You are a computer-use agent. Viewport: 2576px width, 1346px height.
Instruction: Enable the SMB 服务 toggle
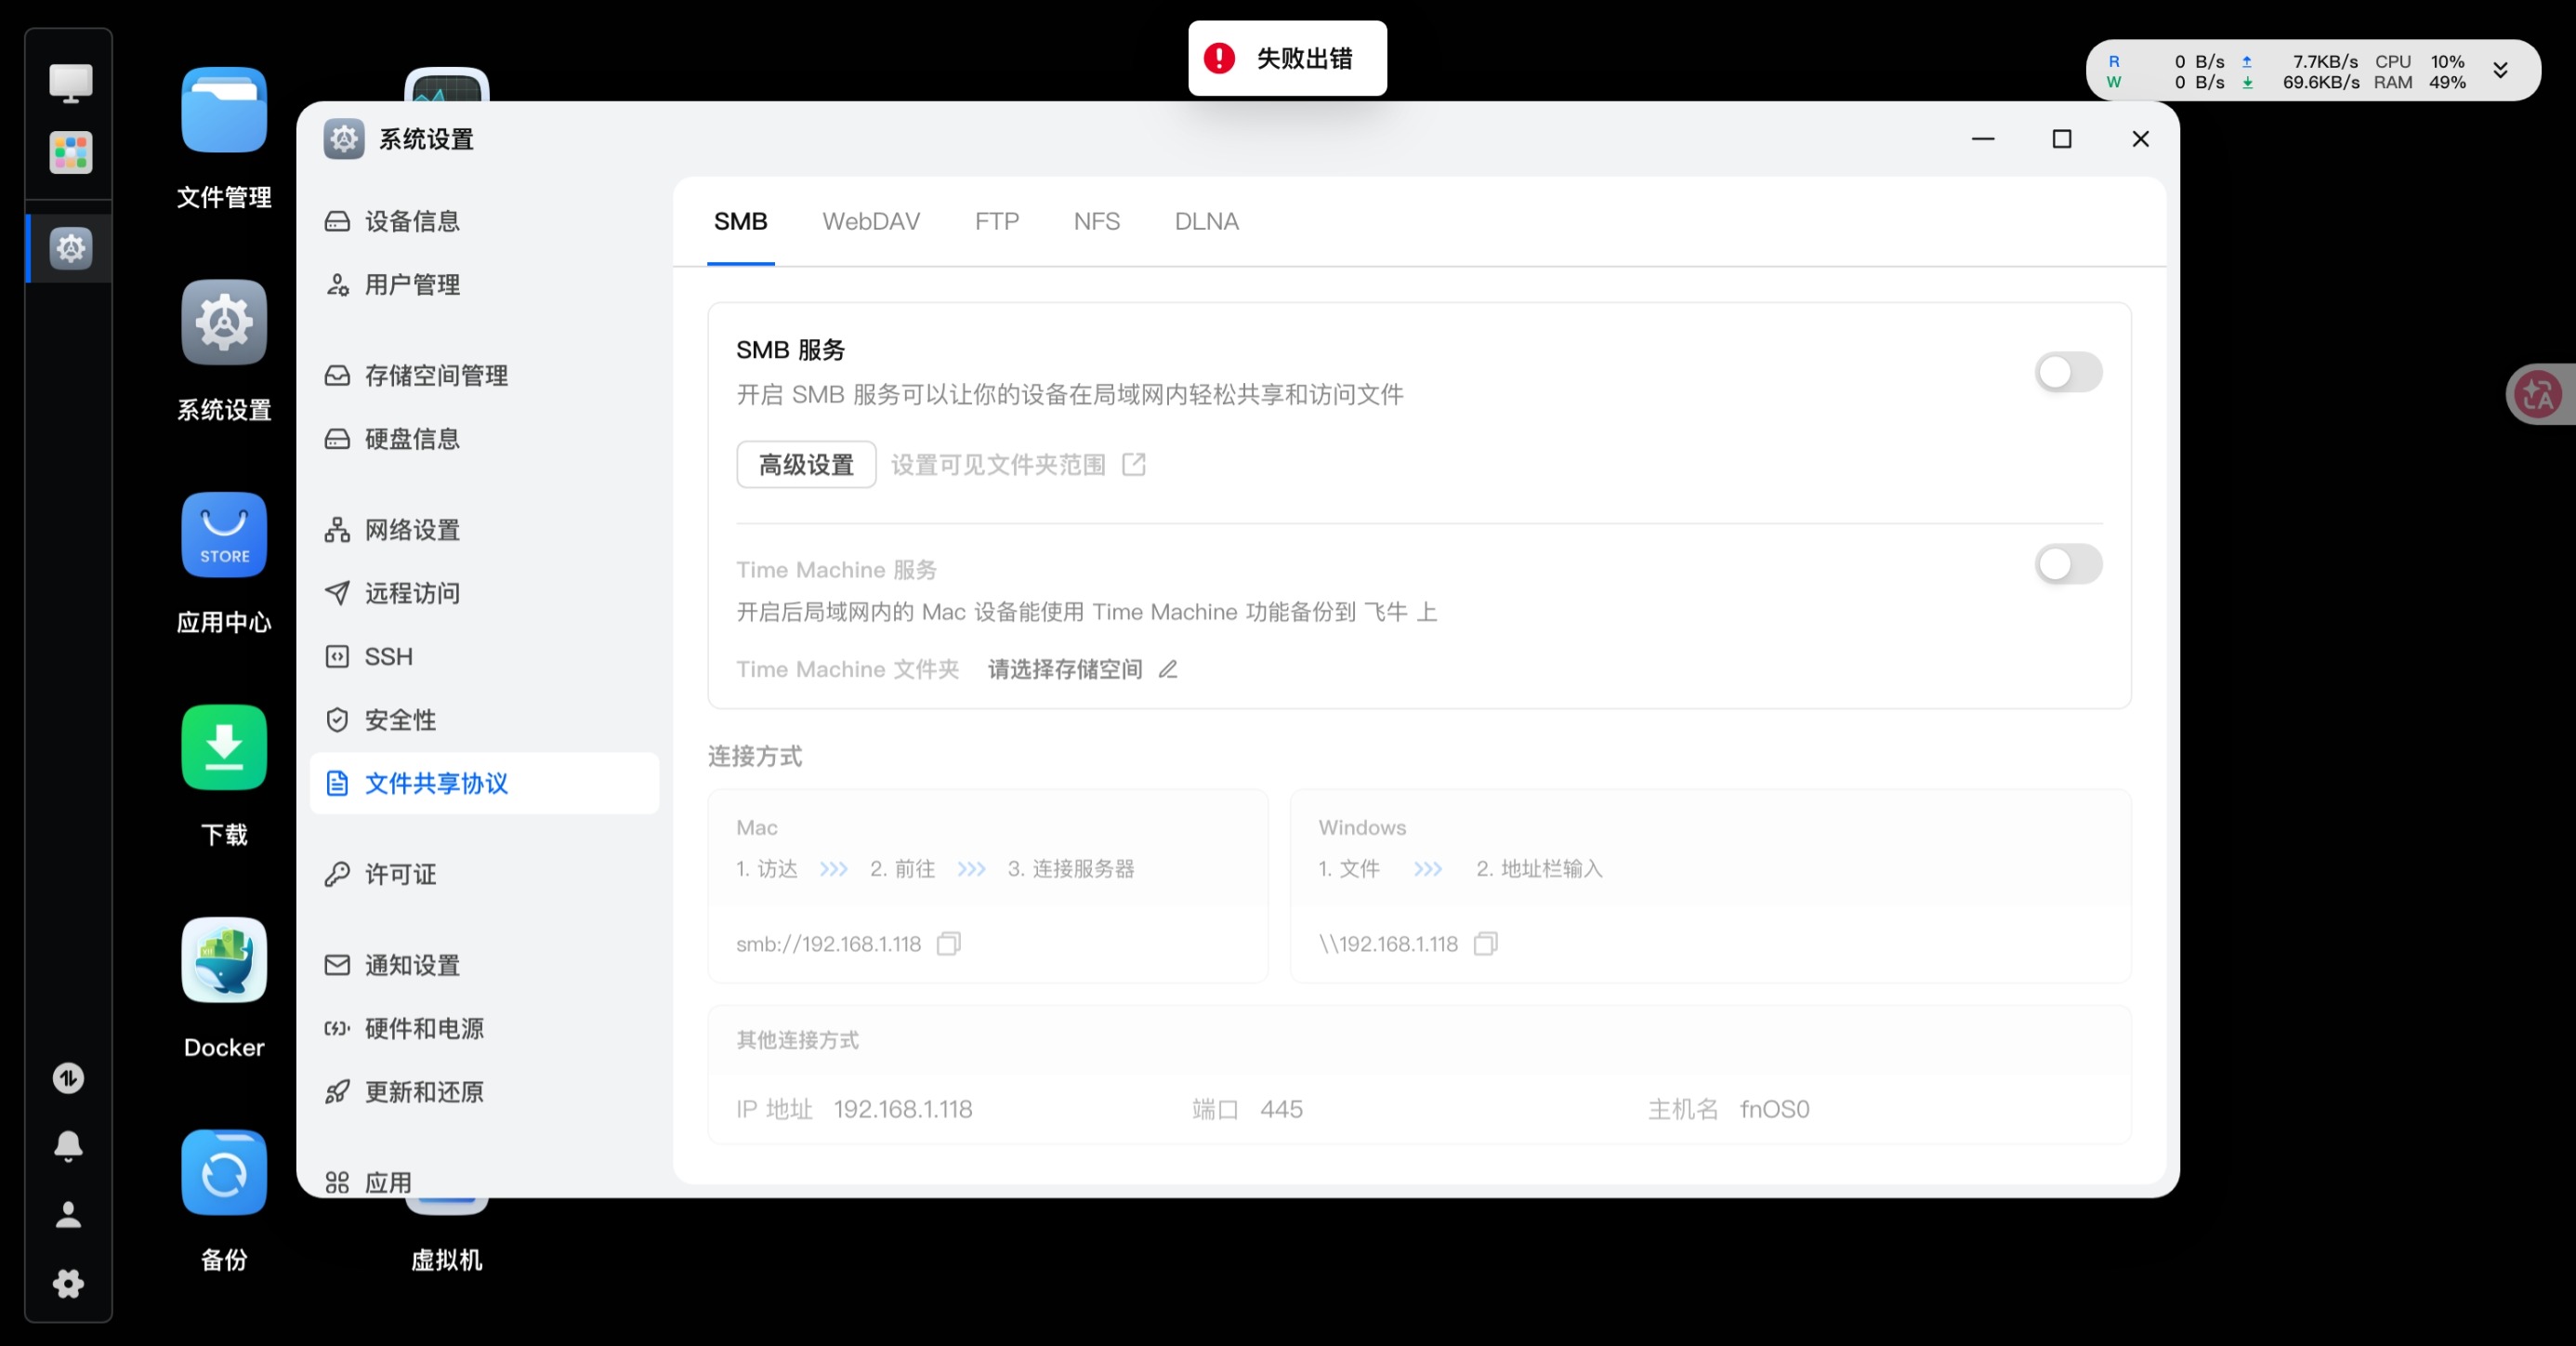[2068, 372]
